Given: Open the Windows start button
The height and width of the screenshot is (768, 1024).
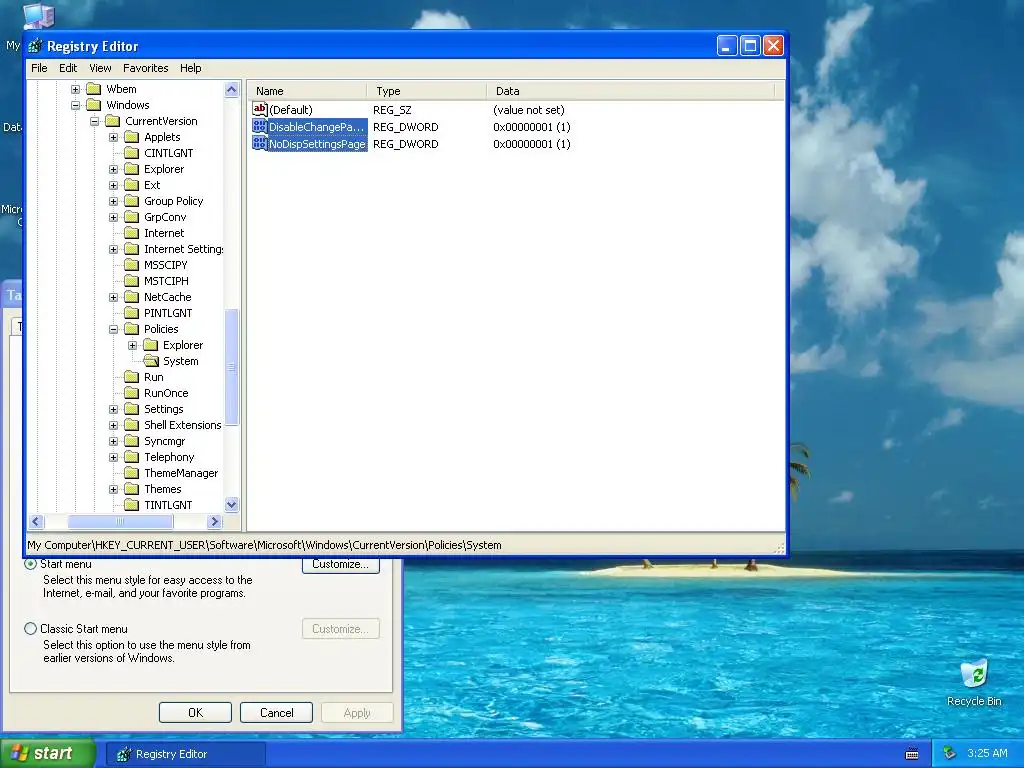Looking at the screenshot, I should point(47,753).
